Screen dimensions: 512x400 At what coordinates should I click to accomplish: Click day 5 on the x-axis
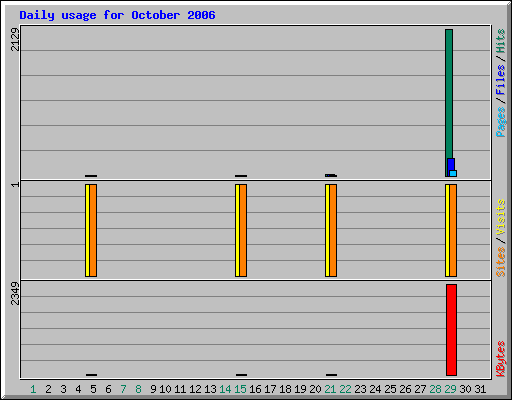pos(93,389)
